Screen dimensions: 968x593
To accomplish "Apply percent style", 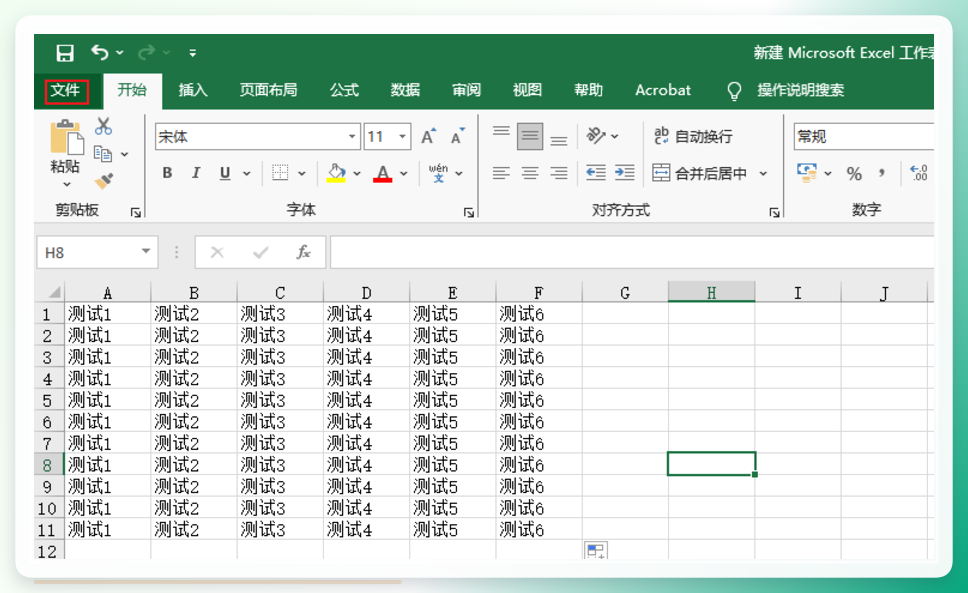I will (854, 174).
